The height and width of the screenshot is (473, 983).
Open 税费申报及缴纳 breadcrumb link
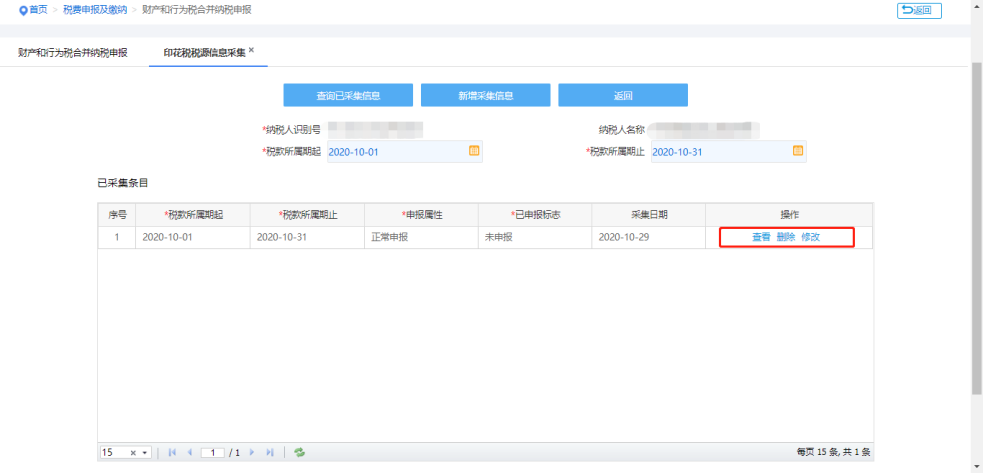point(94,10)
